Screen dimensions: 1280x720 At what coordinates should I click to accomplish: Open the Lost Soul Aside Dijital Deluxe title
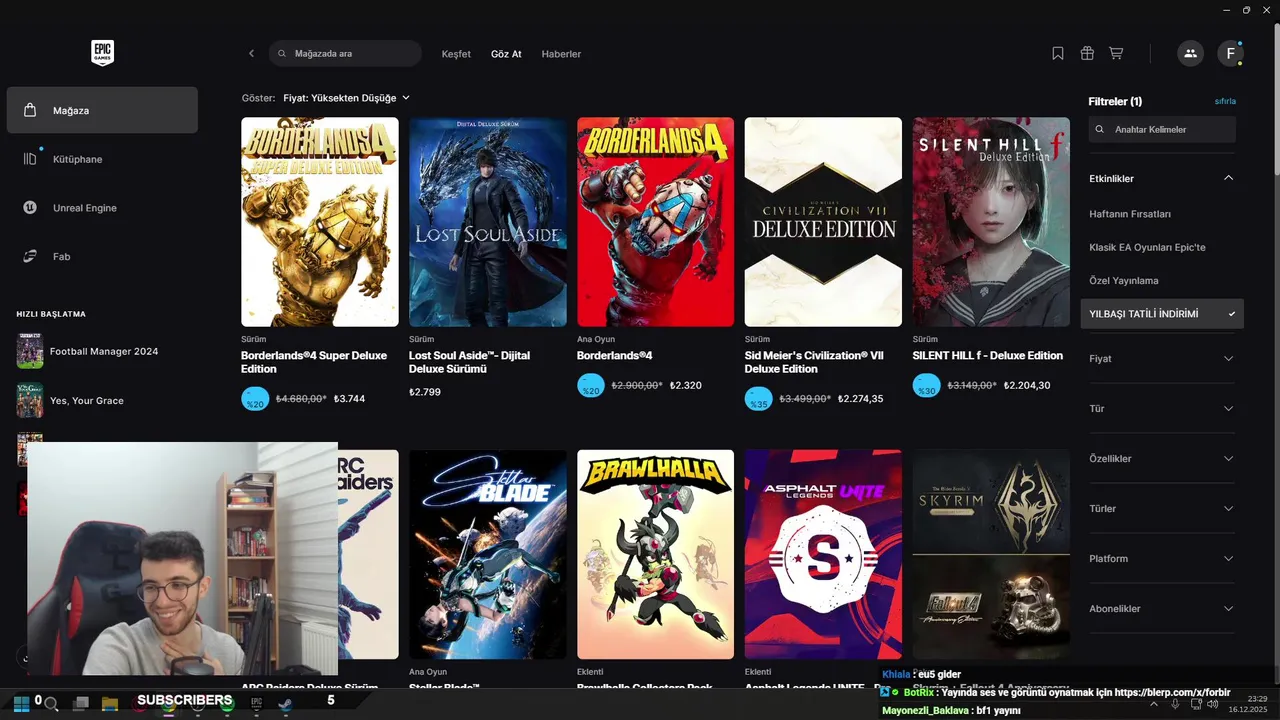(x=470, y=362)
